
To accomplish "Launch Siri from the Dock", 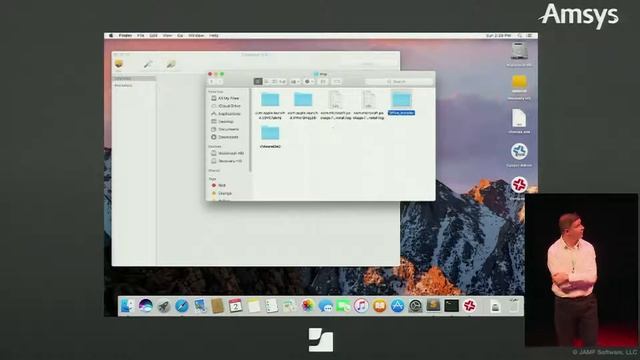I will [145, 306].
